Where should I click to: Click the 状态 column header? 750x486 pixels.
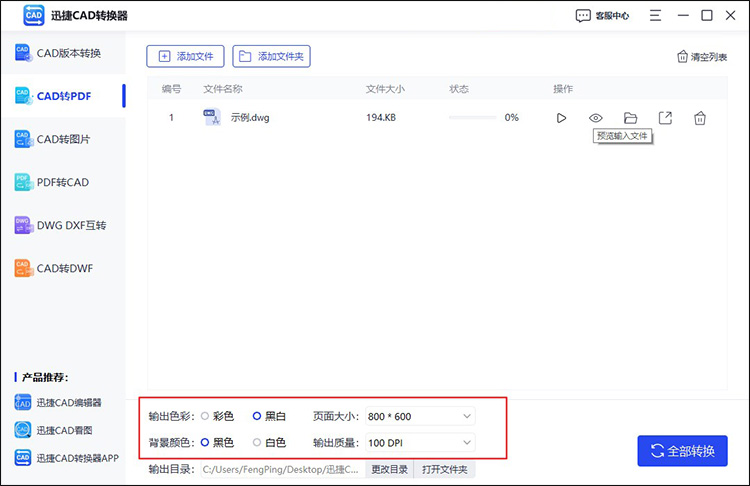pos(459,89)
